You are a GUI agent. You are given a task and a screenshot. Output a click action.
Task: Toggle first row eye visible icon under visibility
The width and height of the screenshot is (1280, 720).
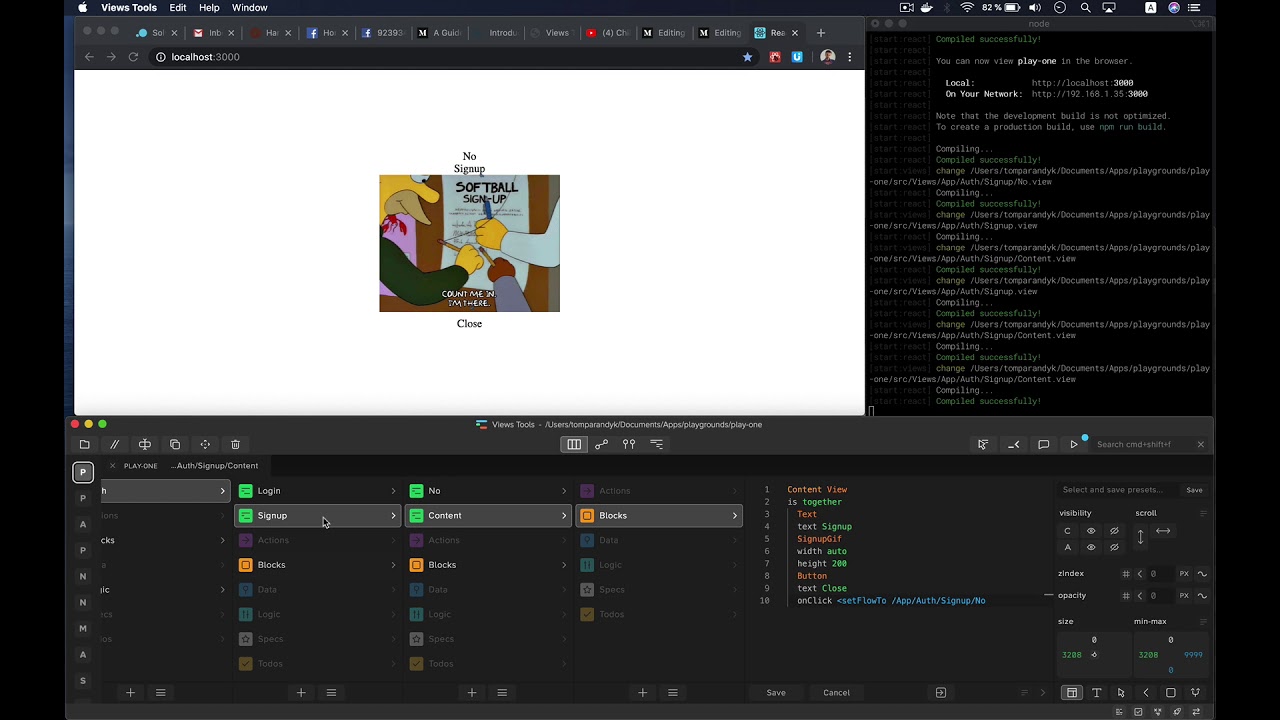[x=1091, y=531]
